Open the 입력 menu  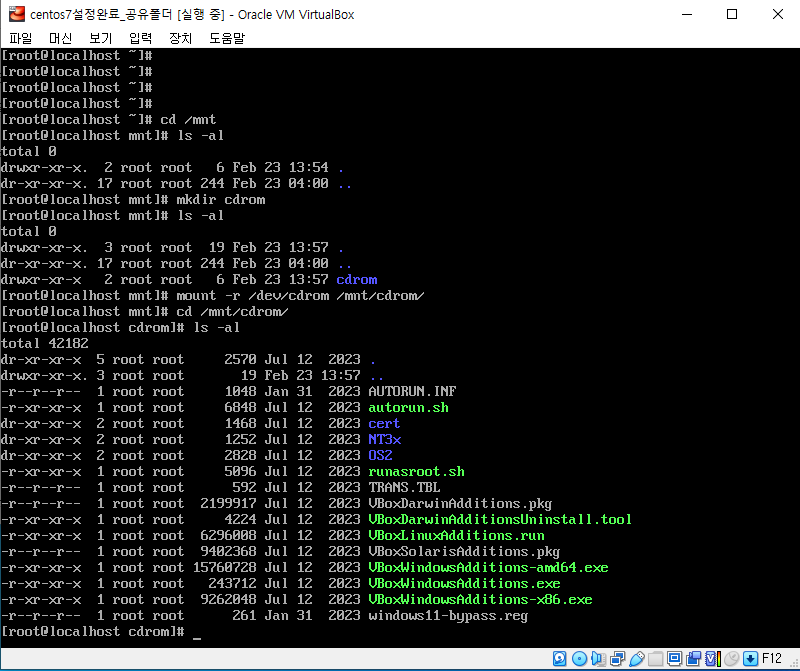140,38
